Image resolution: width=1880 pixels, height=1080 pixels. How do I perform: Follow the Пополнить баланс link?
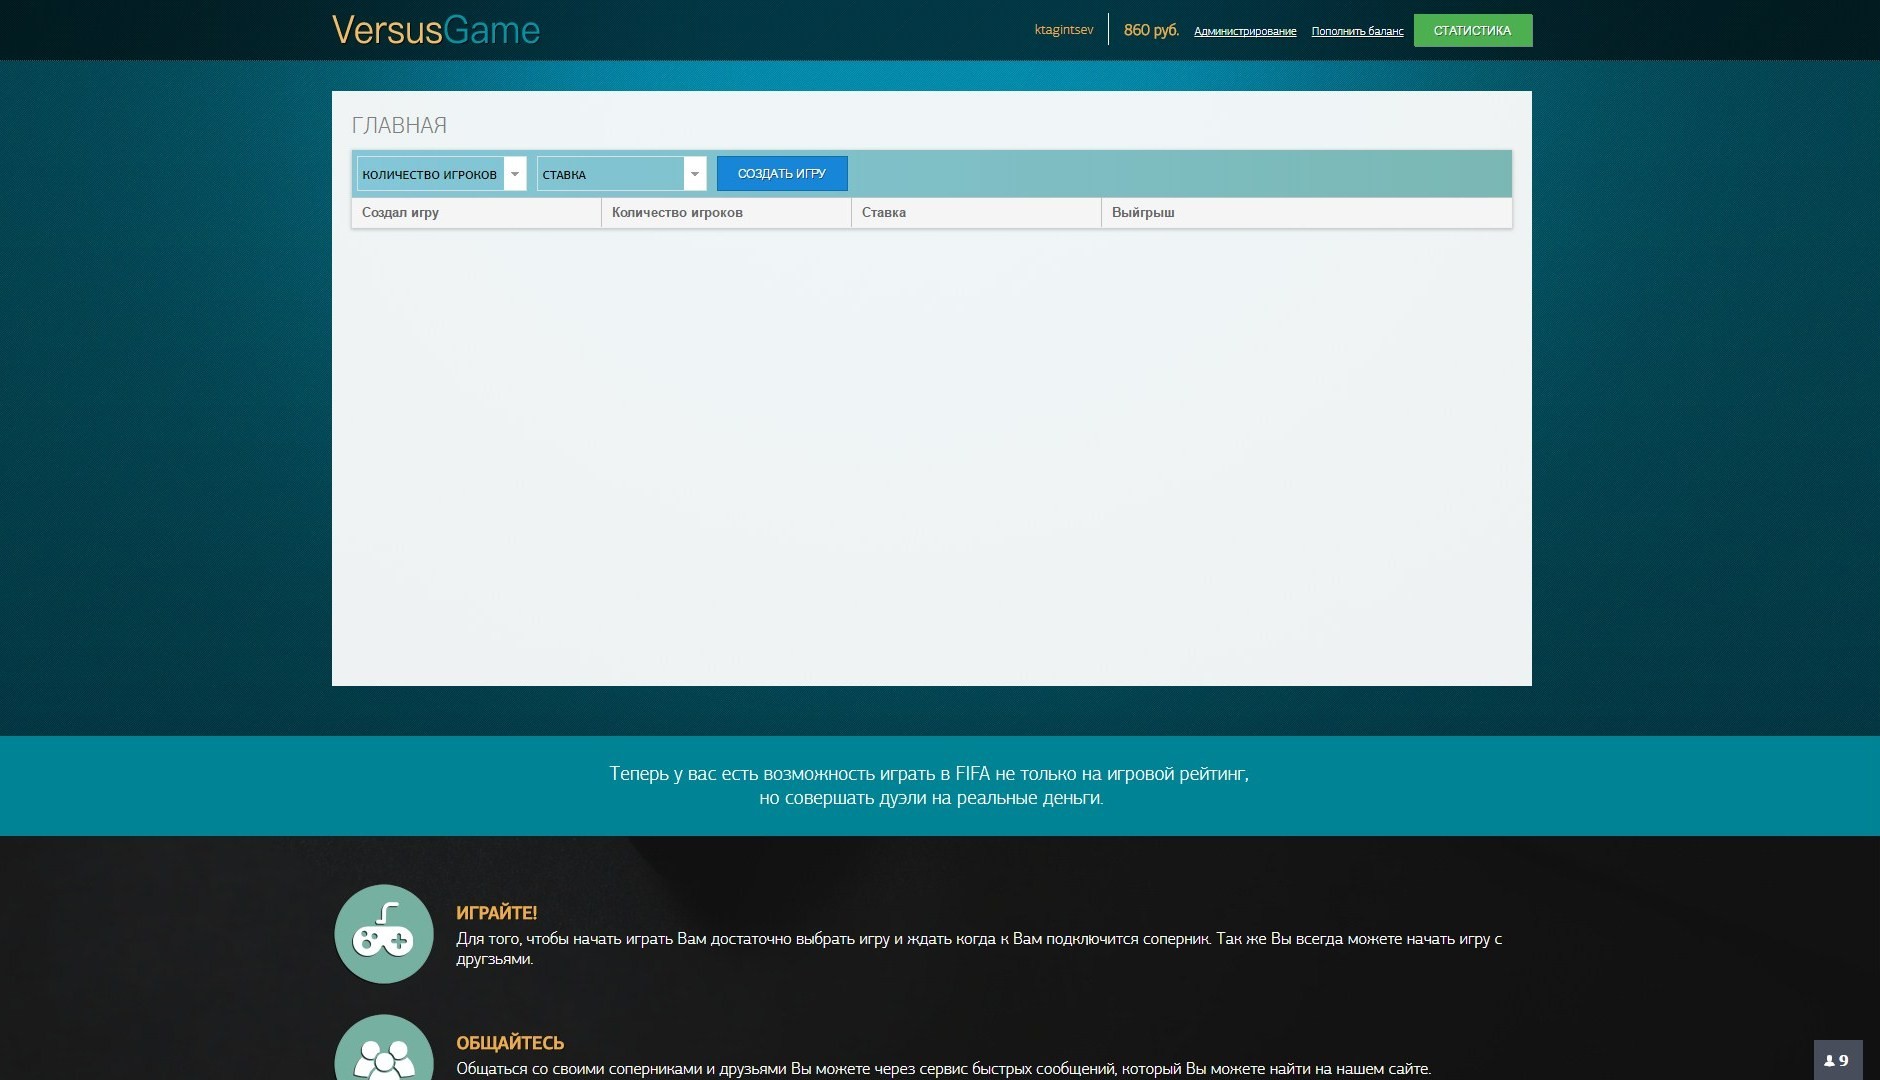tap(1357, 31)
